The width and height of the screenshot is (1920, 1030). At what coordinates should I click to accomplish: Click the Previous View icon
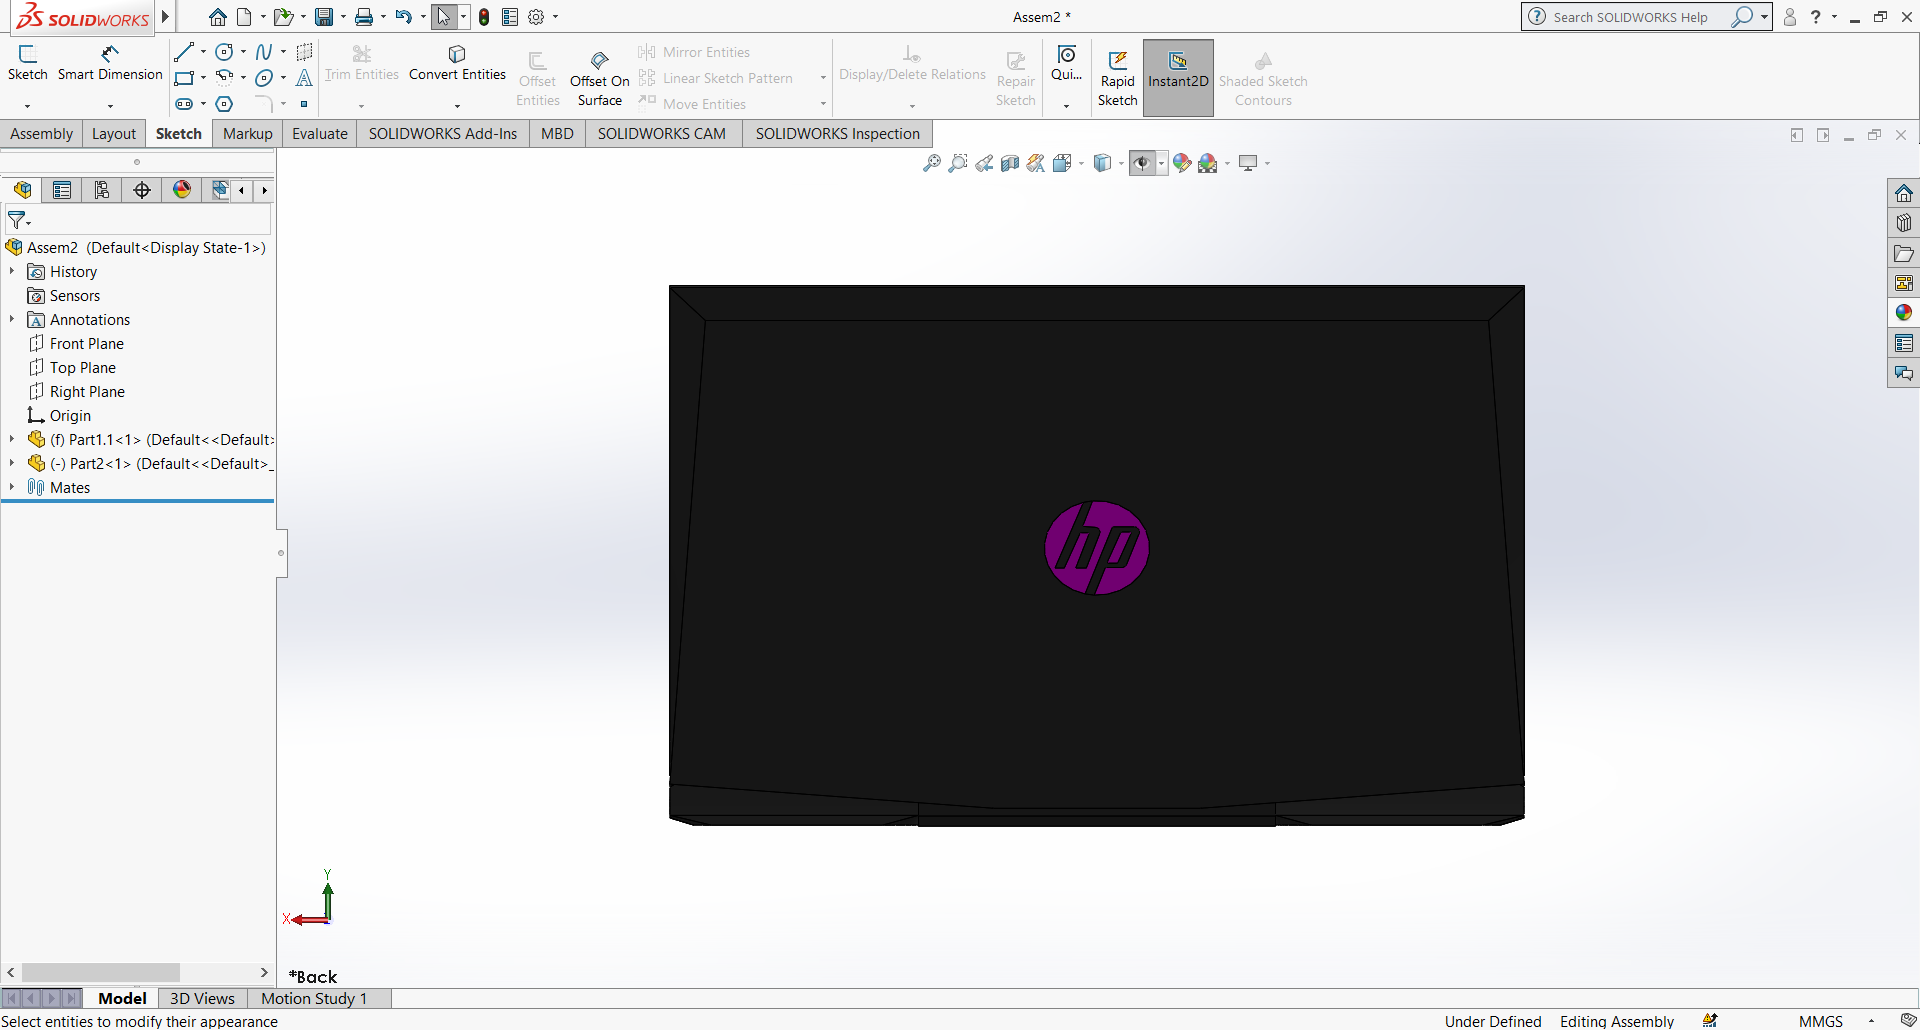(x=984, y=163)
